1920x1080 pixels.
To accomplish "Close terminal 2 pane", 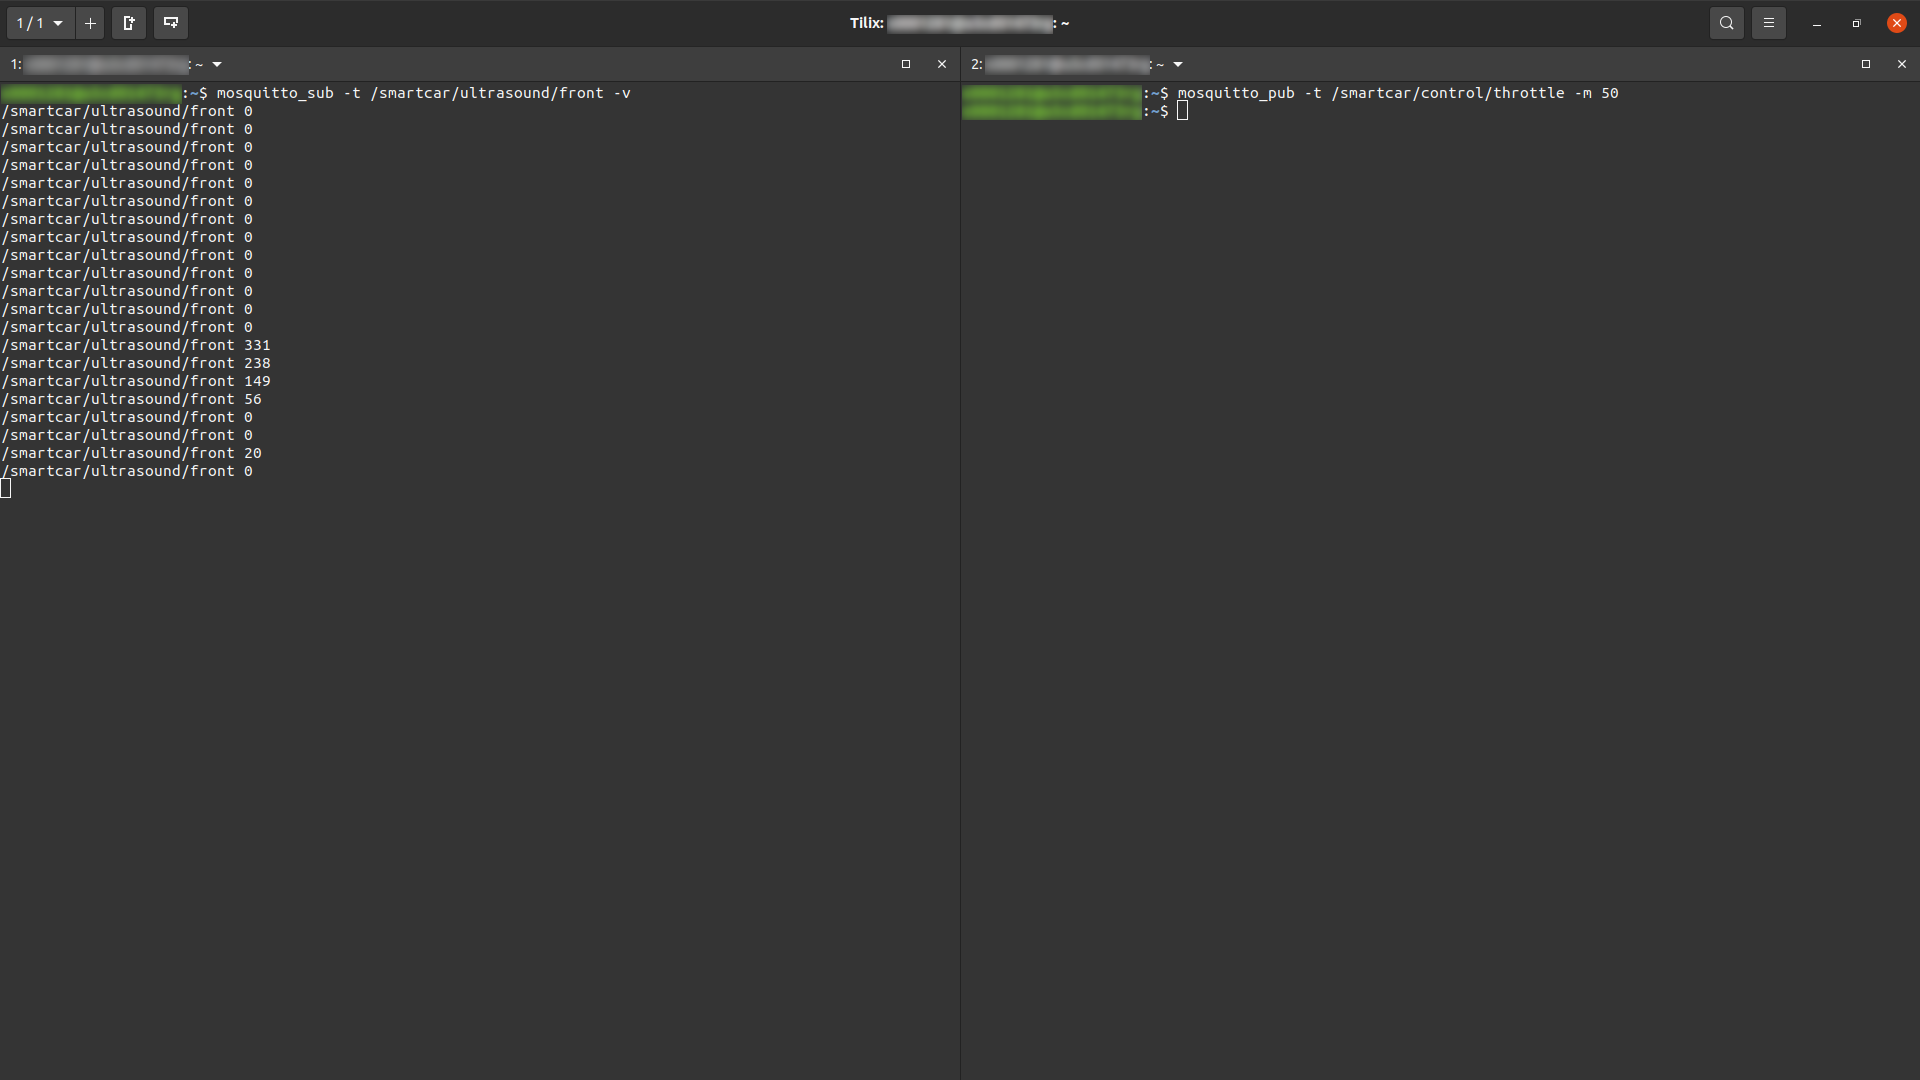I will coord(1902,64).
